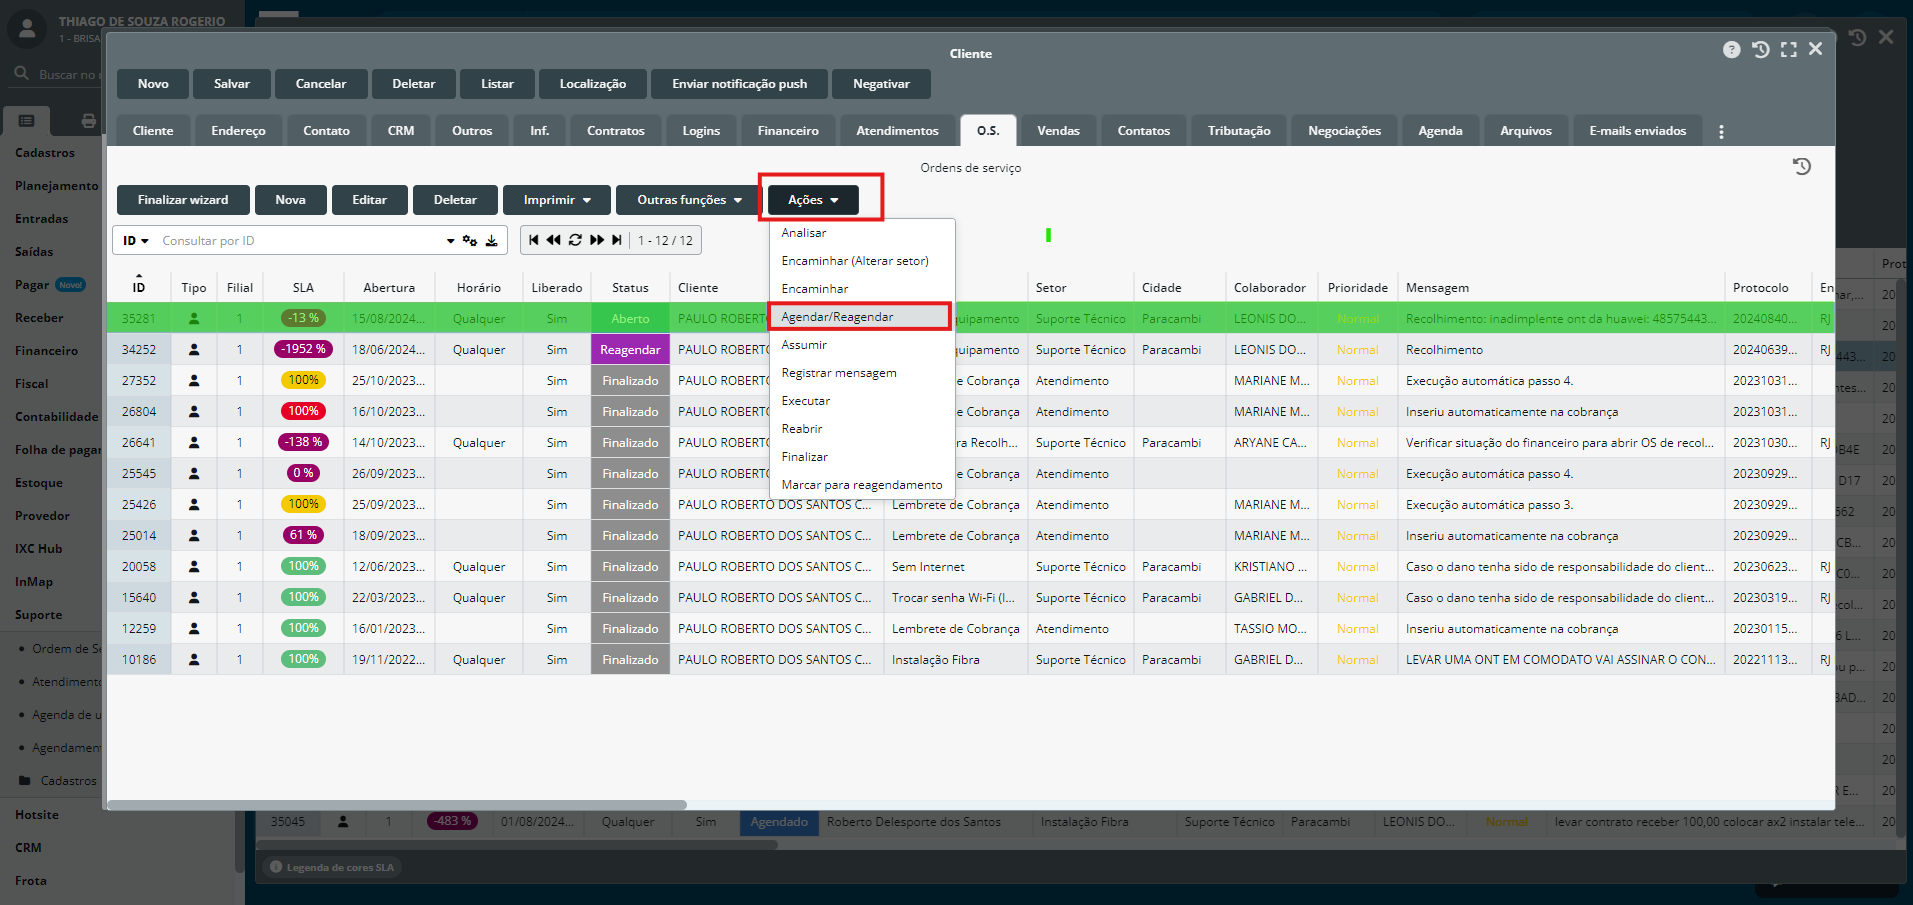This screenshot has height=905, width=1913.
Task: Open the Outras funções dropdown
Action: 689,200
